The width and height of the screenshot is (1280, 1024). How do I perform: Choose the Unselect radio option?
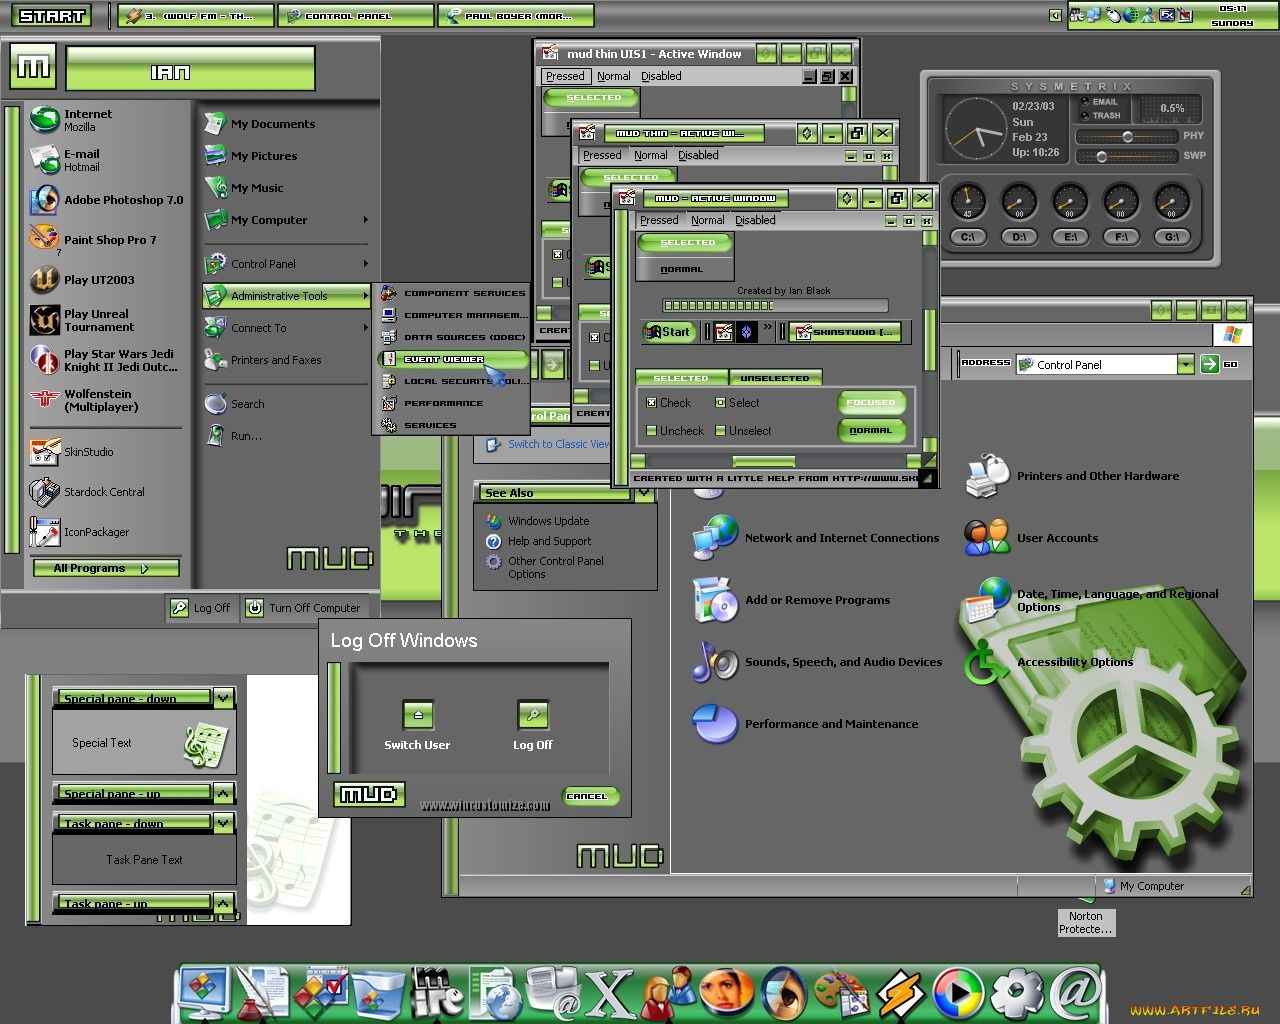(720, 431)
